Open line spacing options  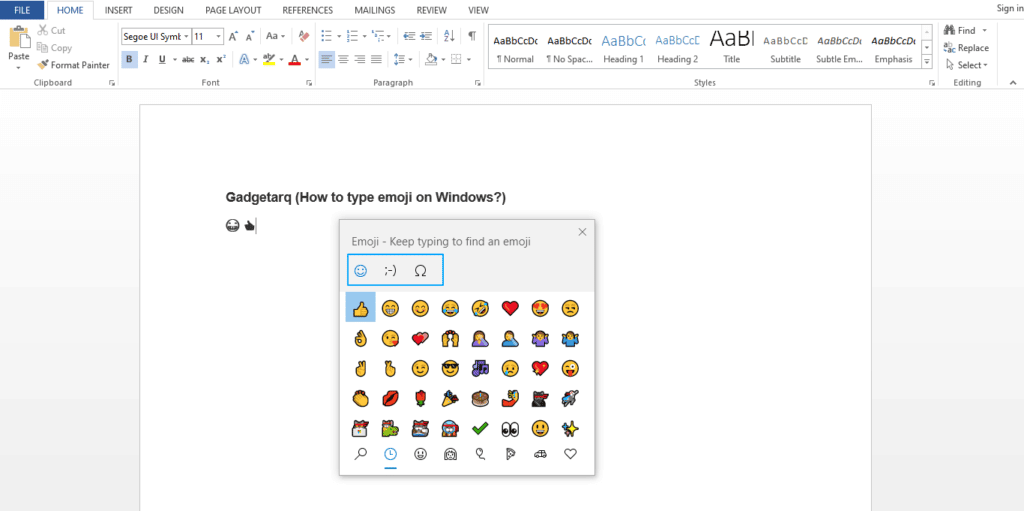coord(403,59)
